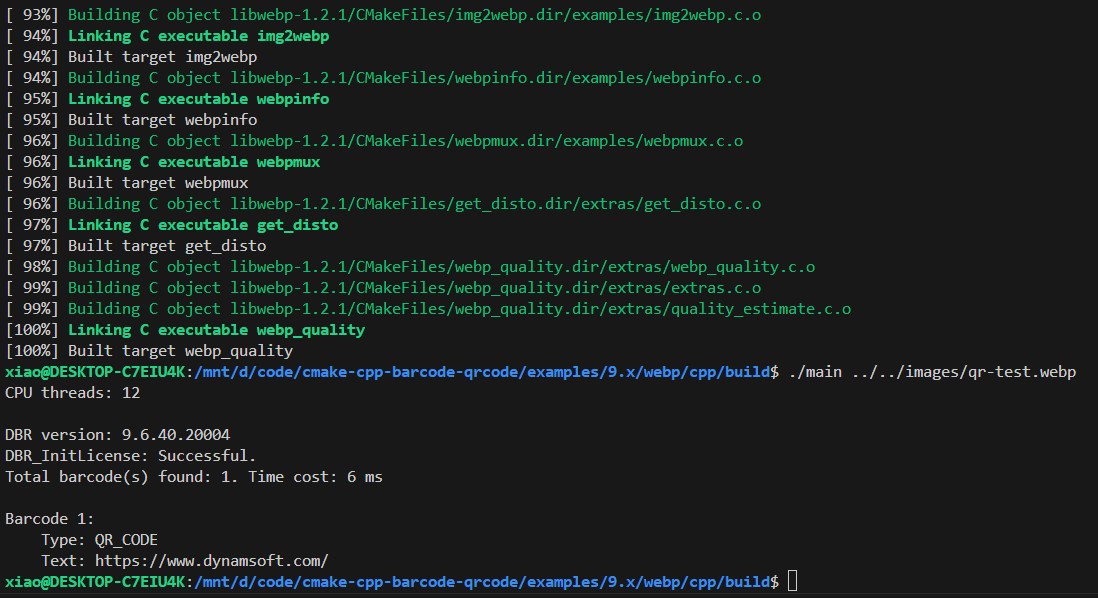Click the '[100%] Built target webp_quality' line
This screenshot has width=1098, height=598.
click(149, 351)
